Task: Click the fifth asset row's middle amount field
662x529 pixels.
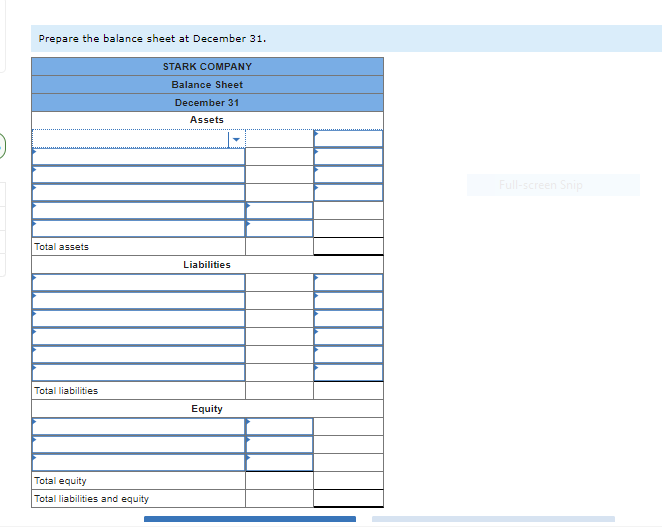Action: pos(279,211)
